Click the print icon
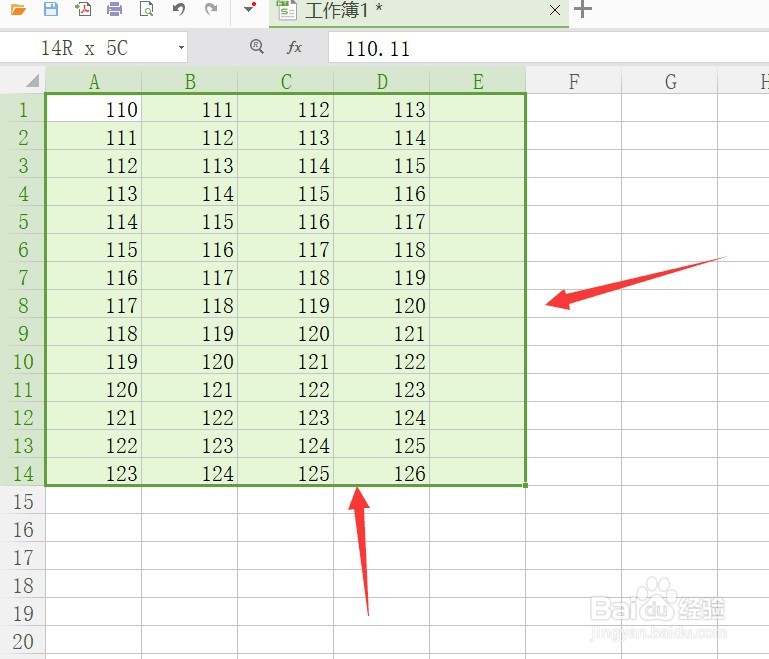Image resolution: width=769 pixels, height=659 pixels. 115,9
